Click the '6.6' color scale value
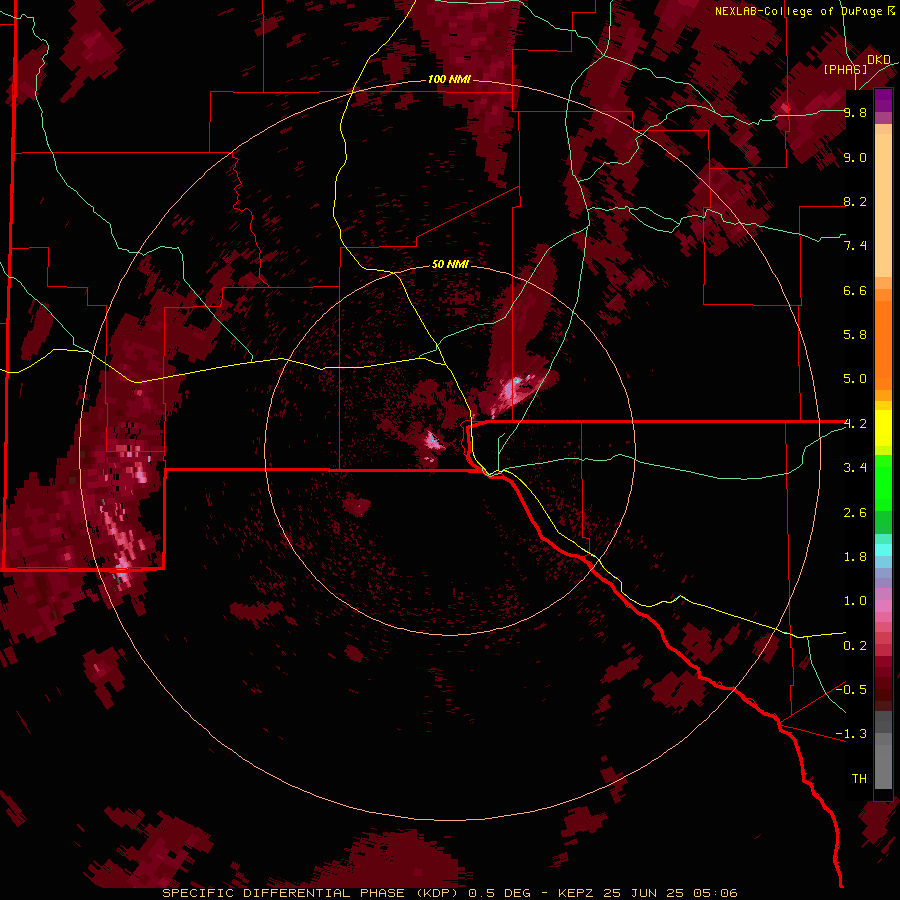The width and height of the screenshot is (900, 900). coord(855,290)
